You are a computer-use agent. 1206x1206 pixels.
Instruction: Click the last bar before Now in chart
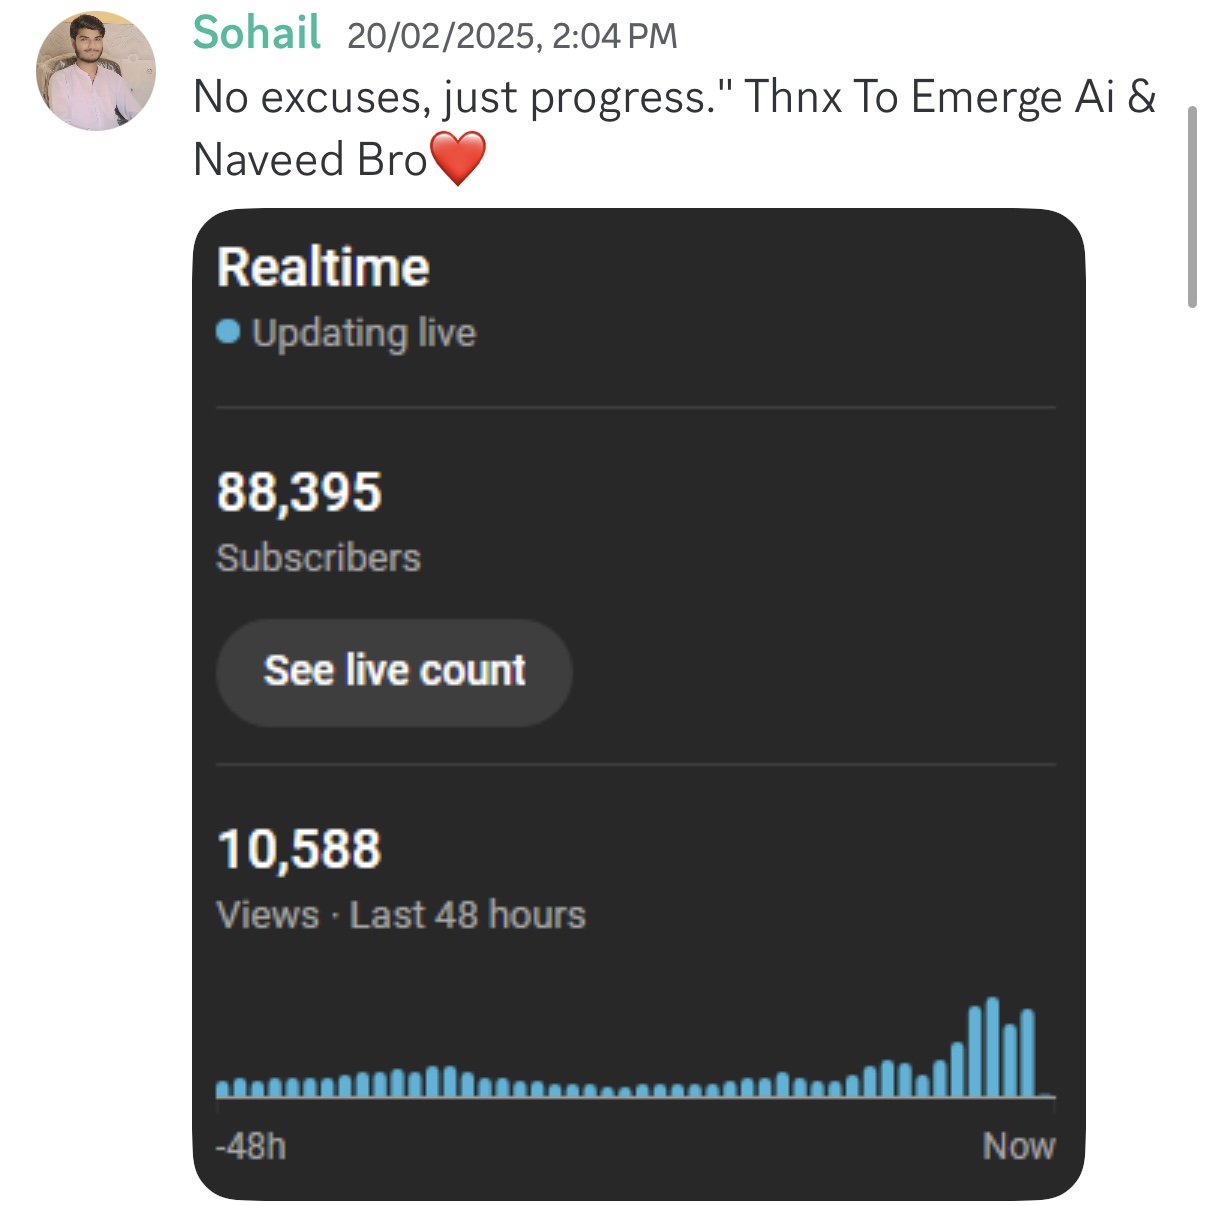(x=1027, y=1053)
